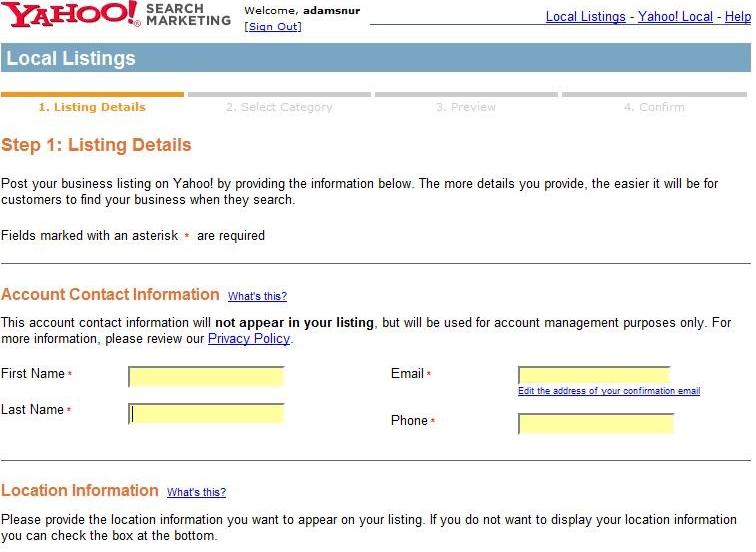756x552 pixels.
Task: Open What's this? beside Account Contact Information
Action: tap(257, 296)
